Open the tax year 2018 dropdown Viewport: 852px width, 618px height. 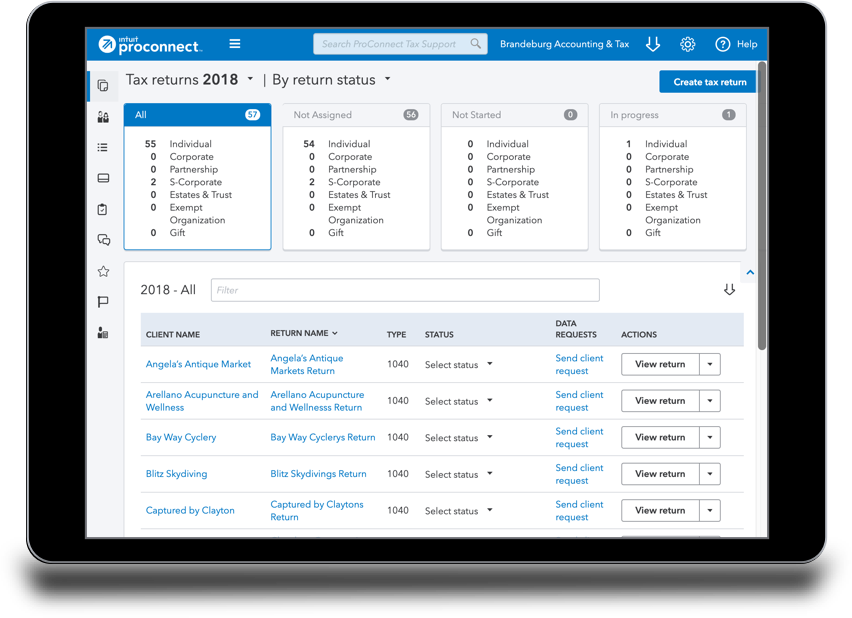[x=250, y=79]
